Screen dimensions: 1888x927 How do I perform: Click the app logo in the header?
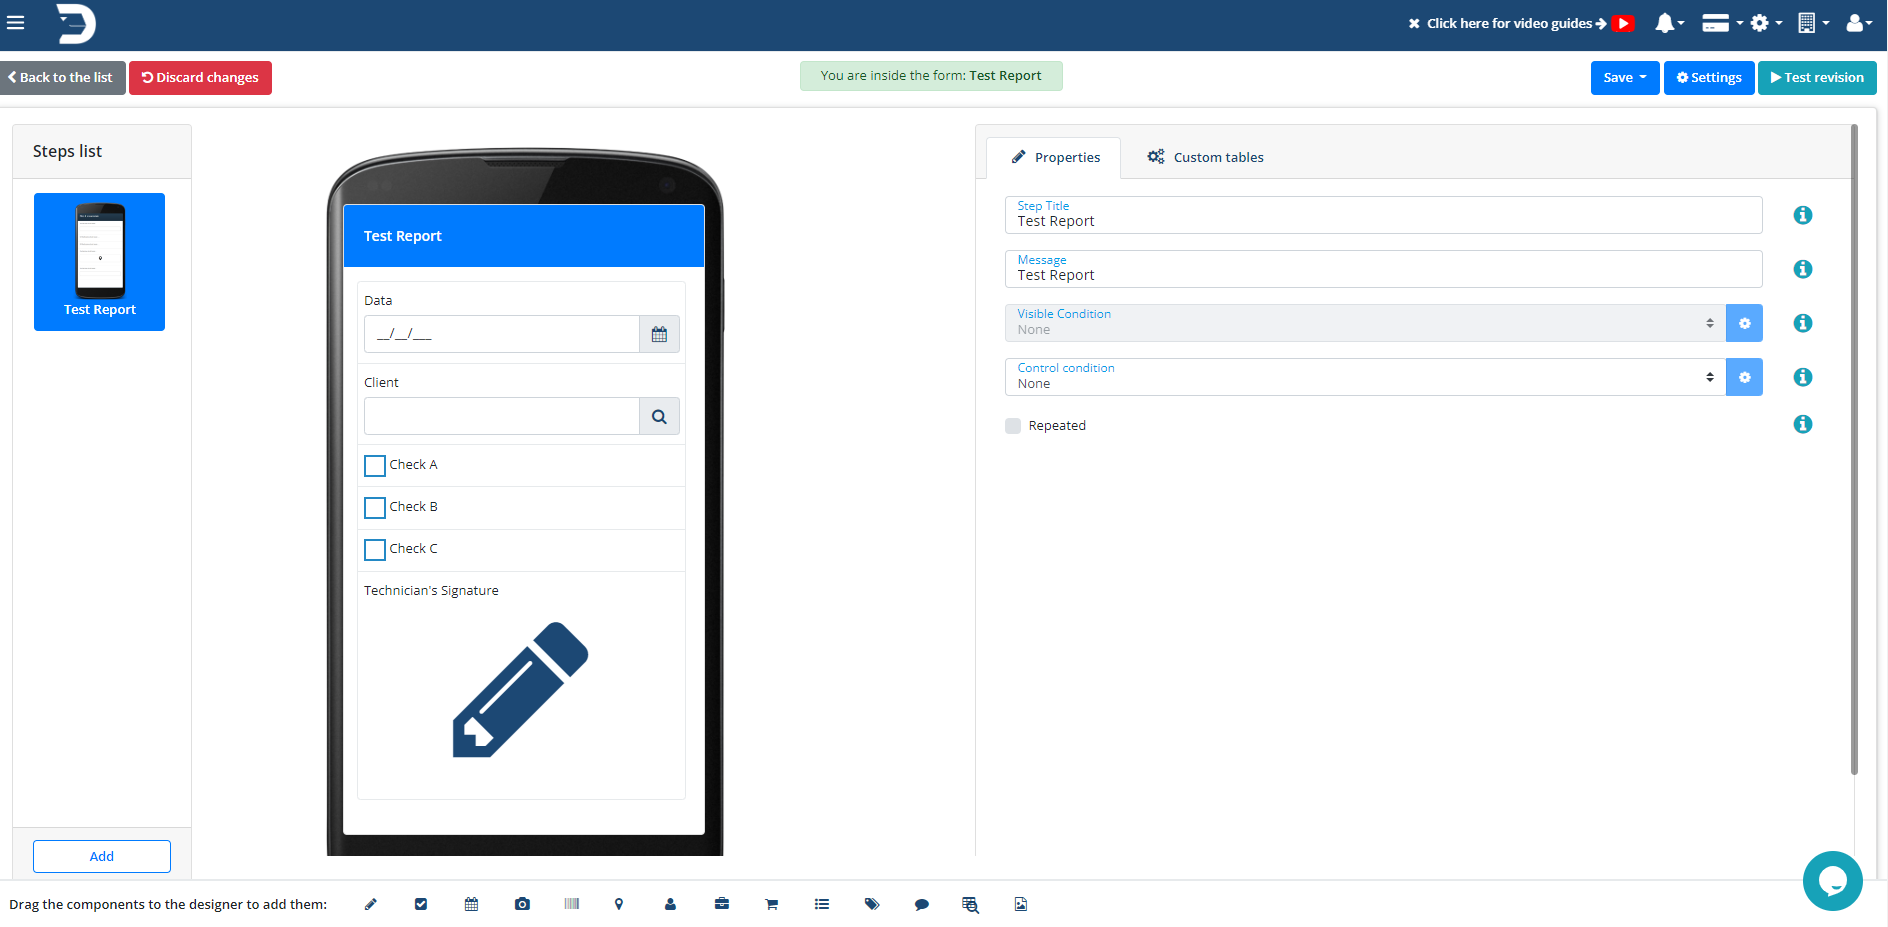tap(76, 23)
